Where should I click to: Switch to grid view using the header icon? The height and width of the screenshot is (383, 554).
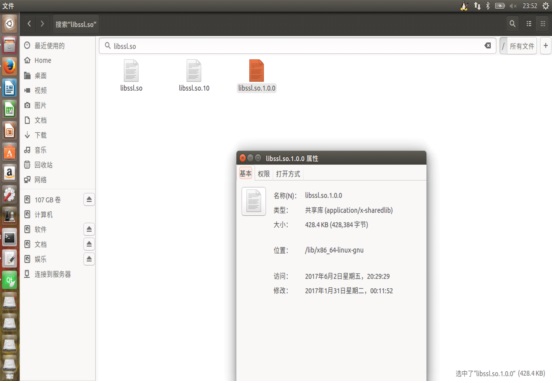(x=529, y=24)
